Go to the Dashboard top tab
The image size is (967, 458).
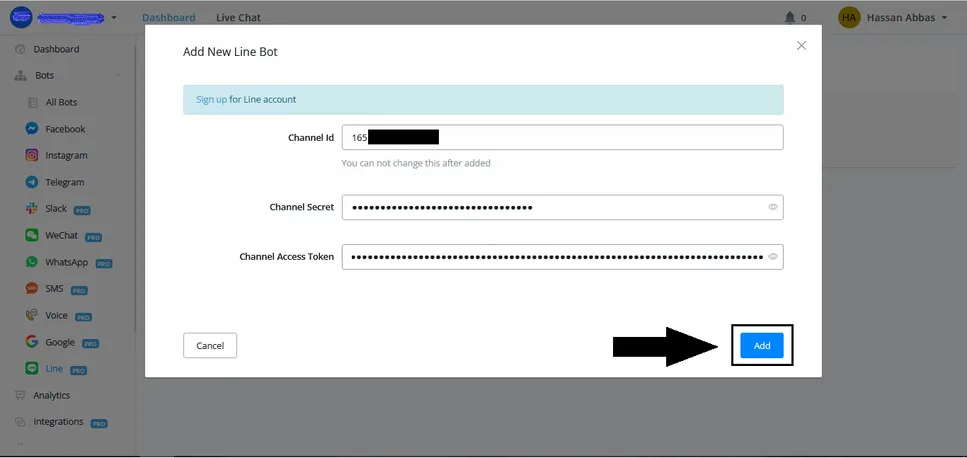coord(168,18)
